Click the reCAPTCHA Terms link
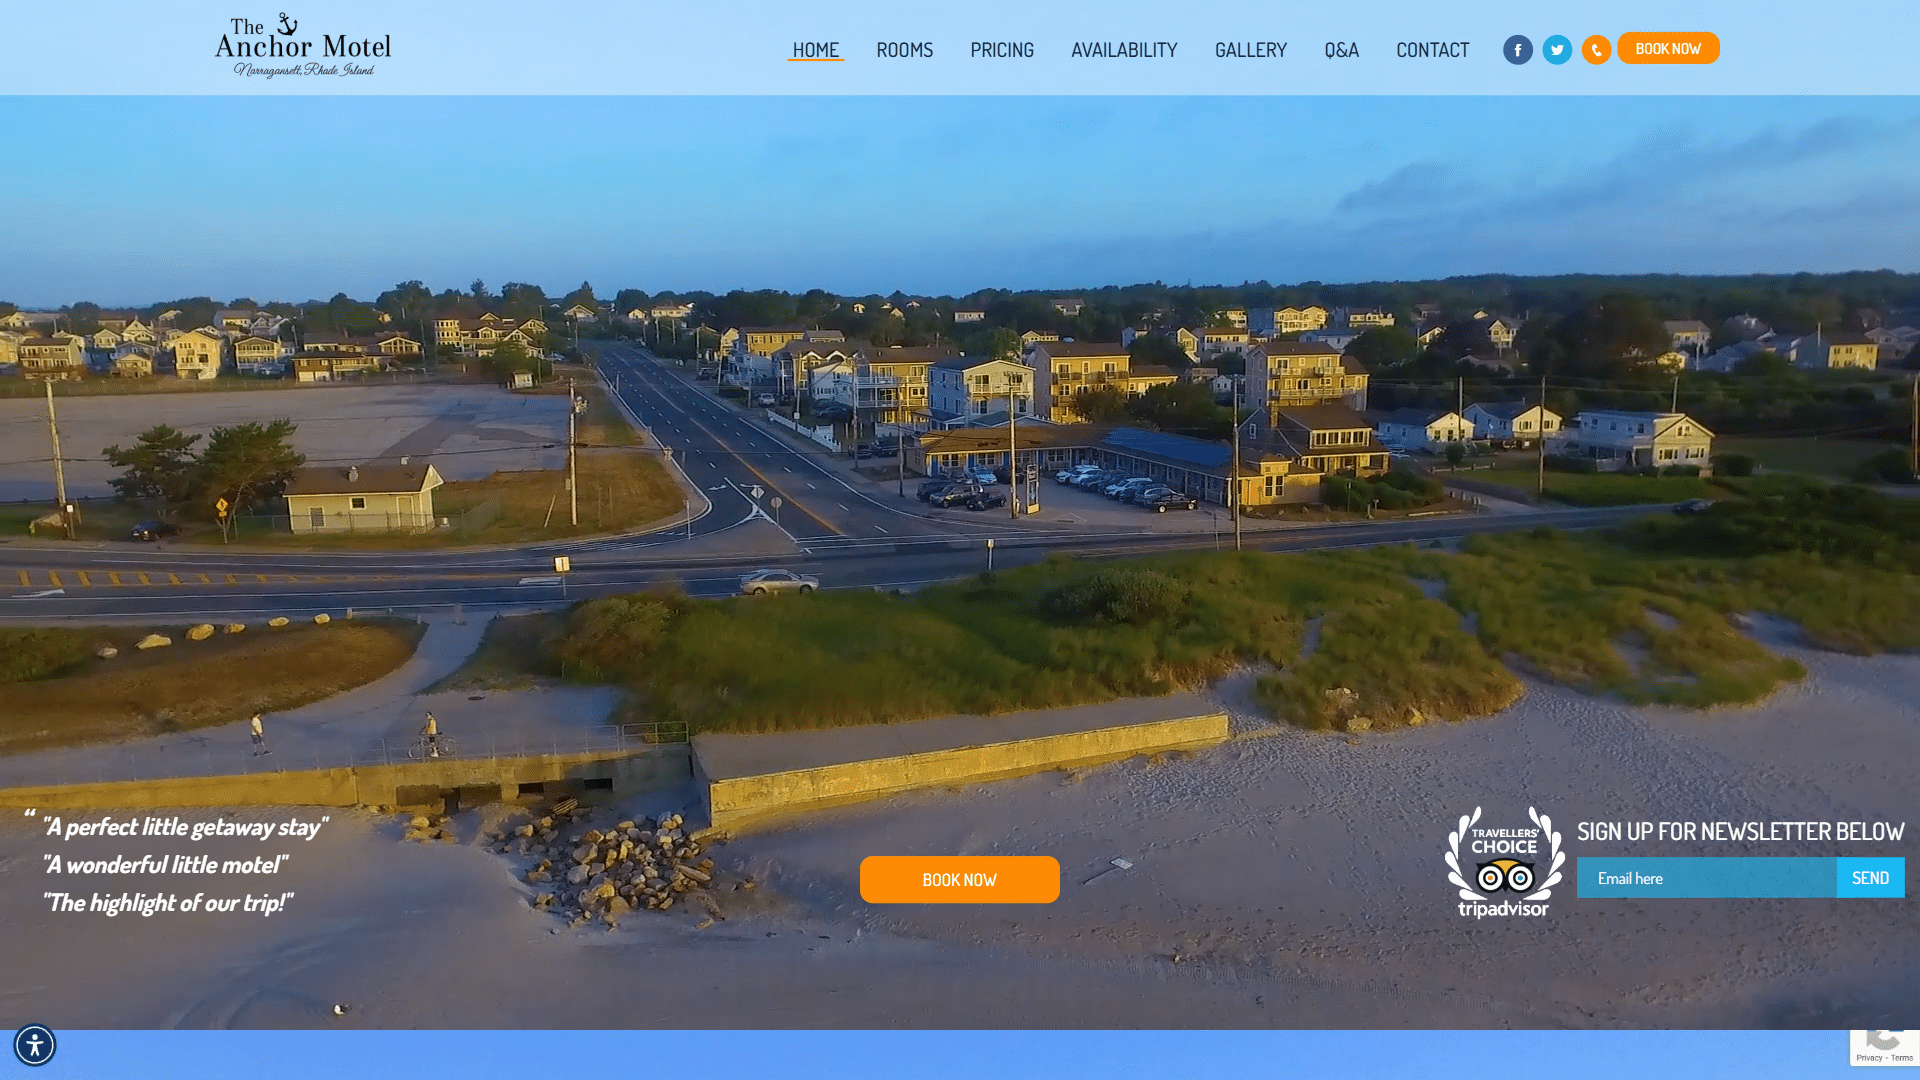The height and width of the screenshot is (1080, 1920). (1902, 1058)
